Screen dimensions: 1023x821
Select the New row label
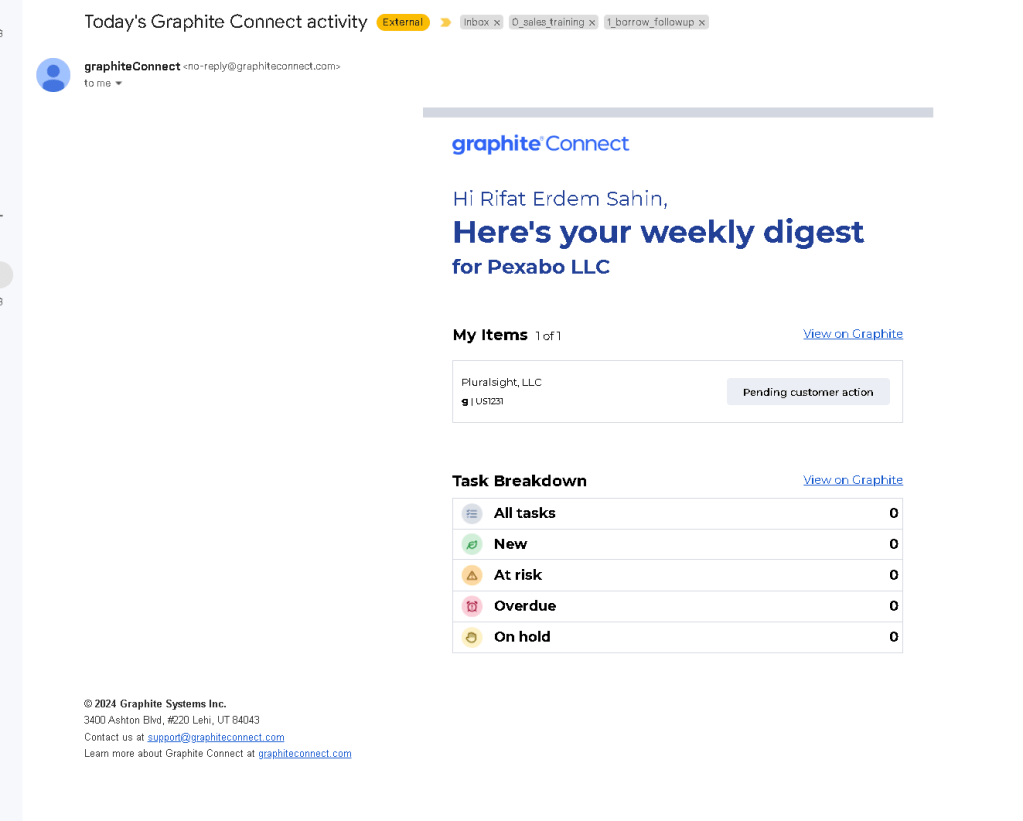click(x=510, y=544)
